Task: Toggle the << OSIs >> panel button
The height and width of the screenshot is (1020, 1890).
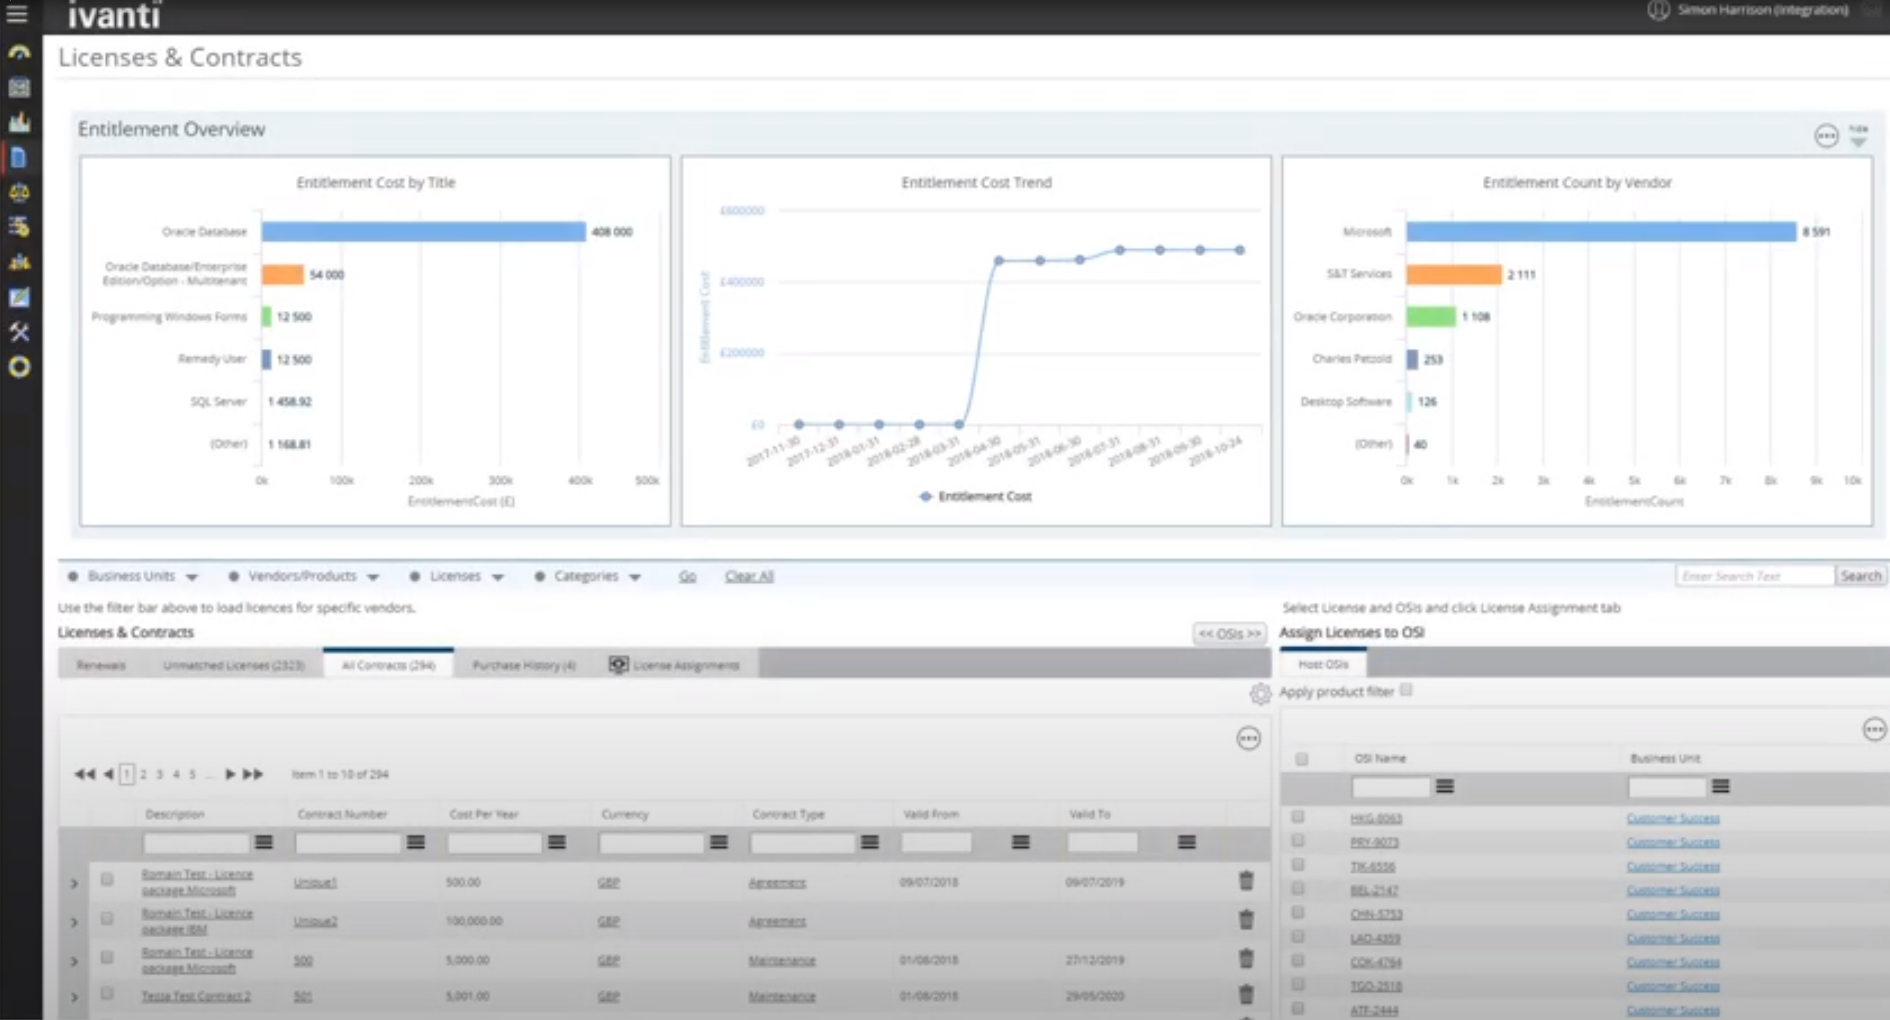Action: click(1229, 634)
